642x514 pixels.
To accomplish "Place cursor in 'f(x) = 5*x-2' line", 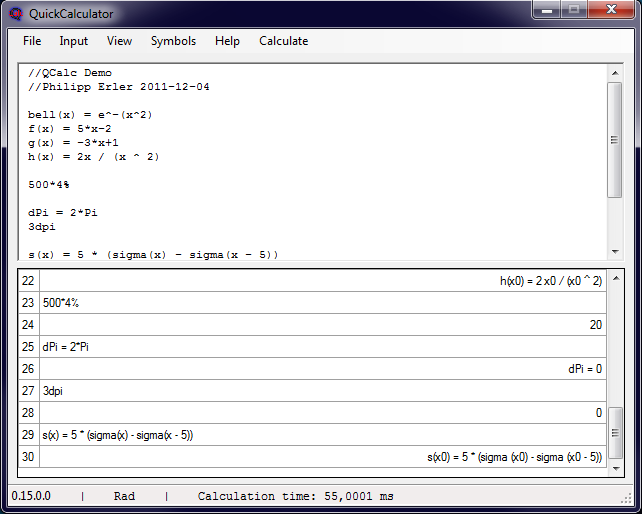I will 70,129.
